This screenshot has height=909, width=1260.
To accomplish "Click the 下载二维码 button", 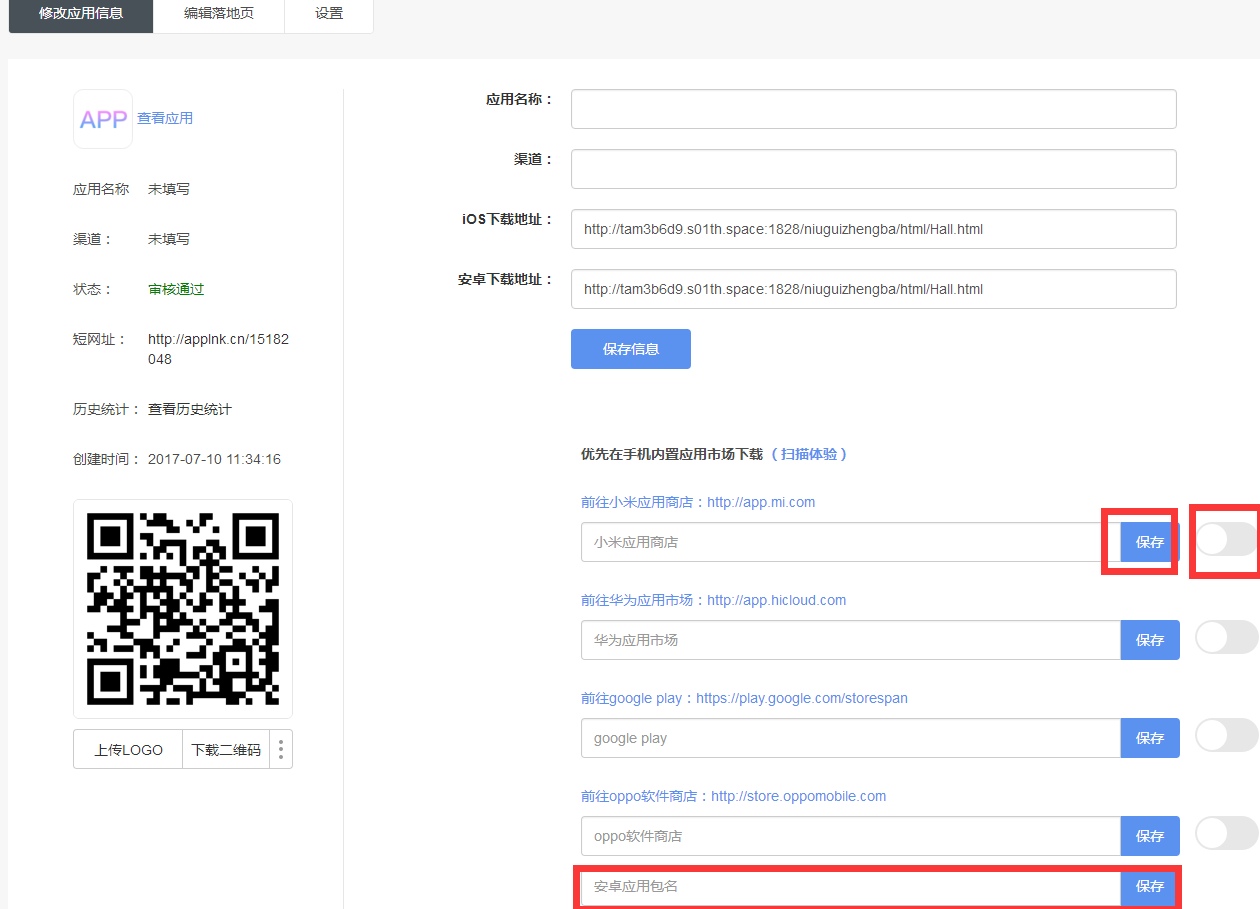I will click(x=226, y=749).
